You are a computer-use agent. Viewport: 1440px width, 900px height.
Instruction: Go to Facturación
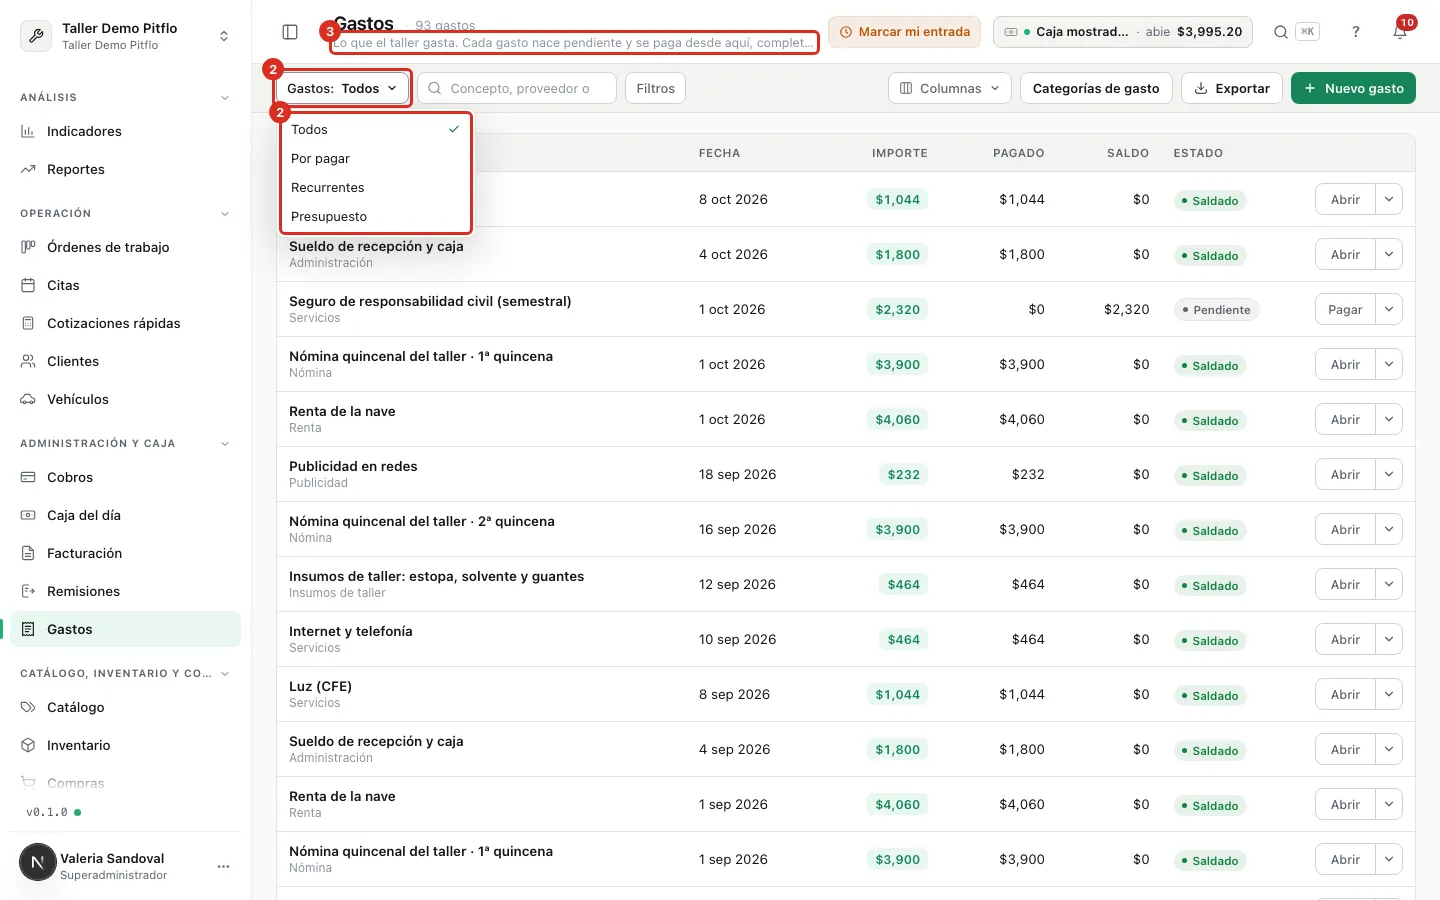click(x=125, y=553)
